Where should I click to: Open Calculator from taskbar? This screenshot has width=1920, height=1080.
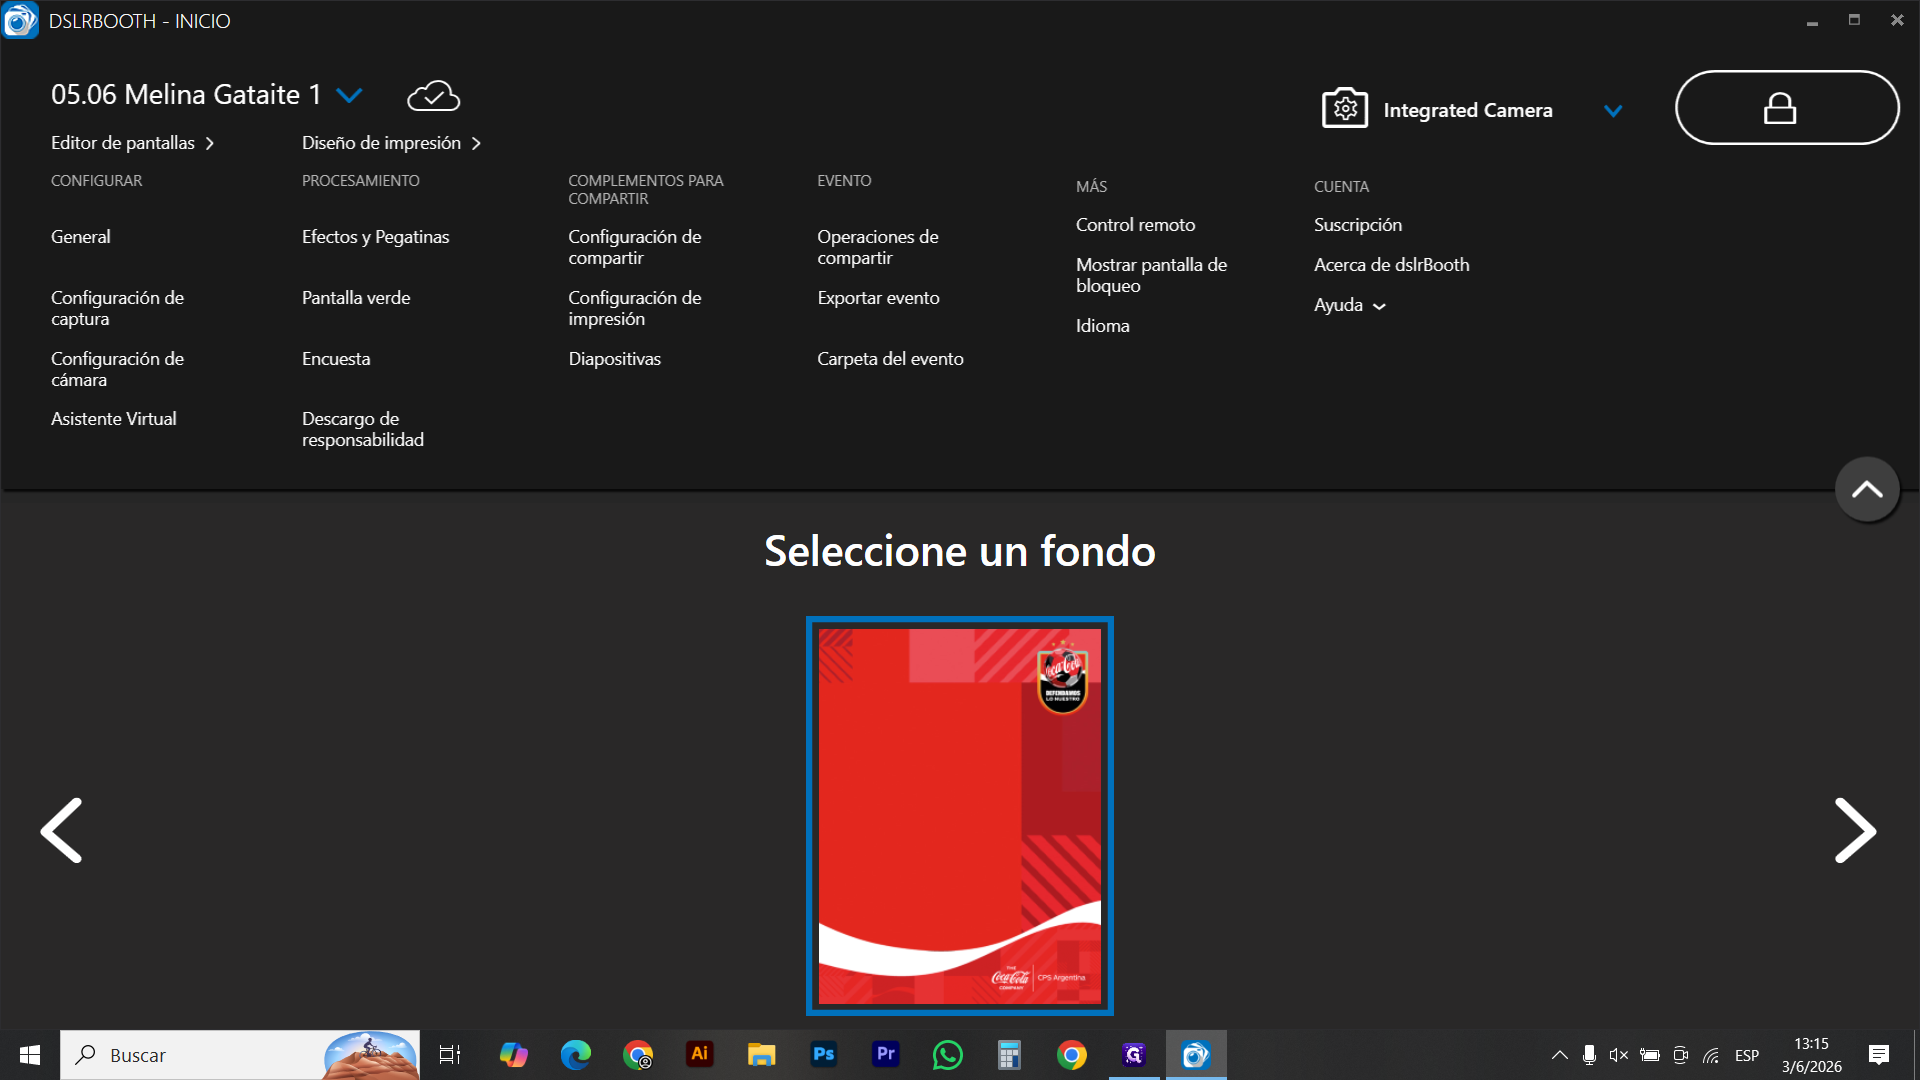1009,1055
